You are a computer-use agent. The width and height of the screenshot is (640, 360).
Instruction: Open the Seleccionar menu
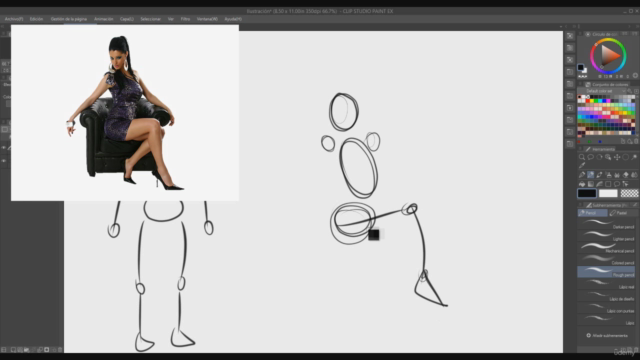pos(150,19)
